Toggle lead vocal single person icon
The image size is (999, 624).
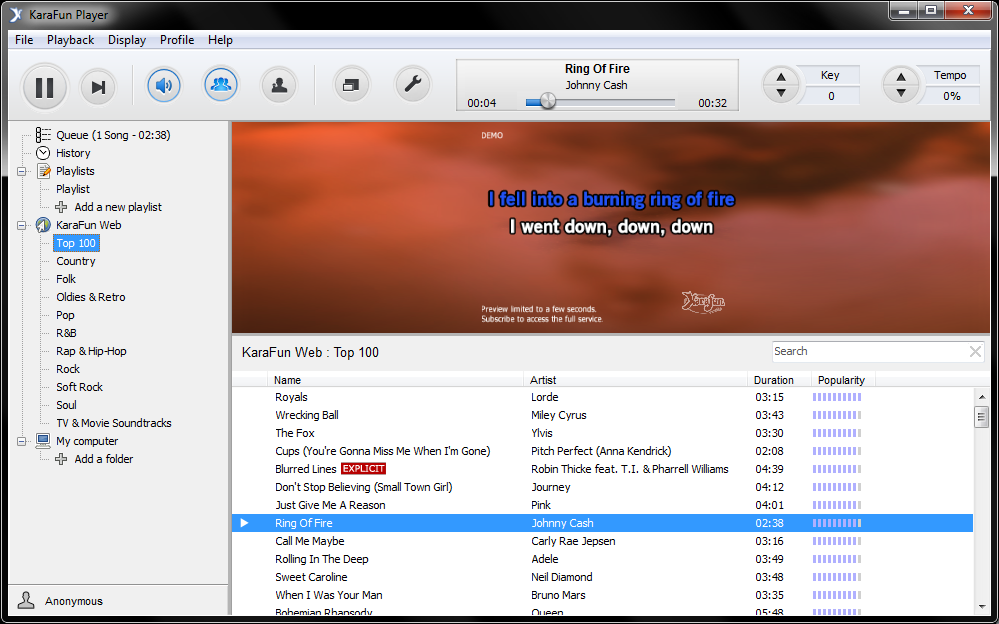(x=279, y=85)
